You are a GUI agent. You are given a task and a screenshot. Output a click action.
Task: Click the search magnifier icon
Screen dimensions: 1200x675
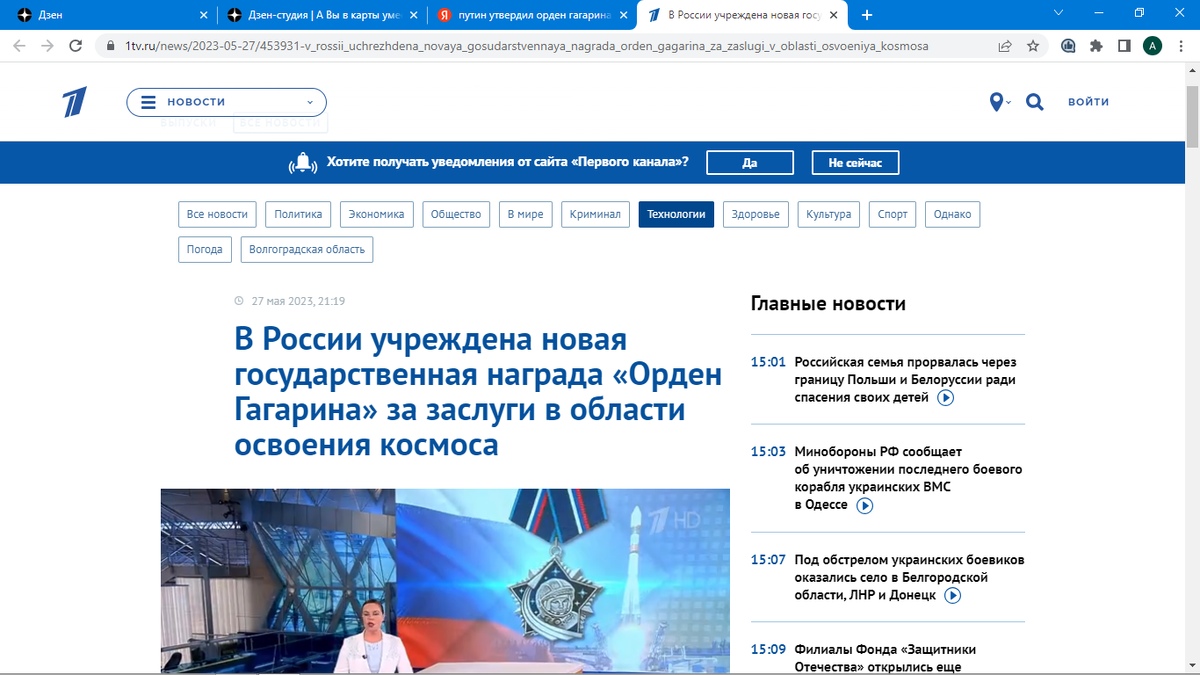1034,101
